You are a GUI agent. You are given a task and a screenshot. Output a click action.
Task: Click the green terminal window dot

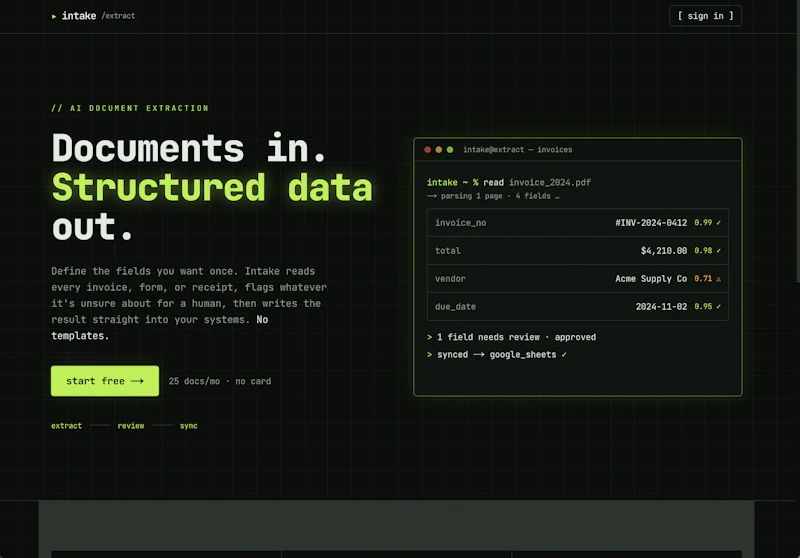coord(450,149)
